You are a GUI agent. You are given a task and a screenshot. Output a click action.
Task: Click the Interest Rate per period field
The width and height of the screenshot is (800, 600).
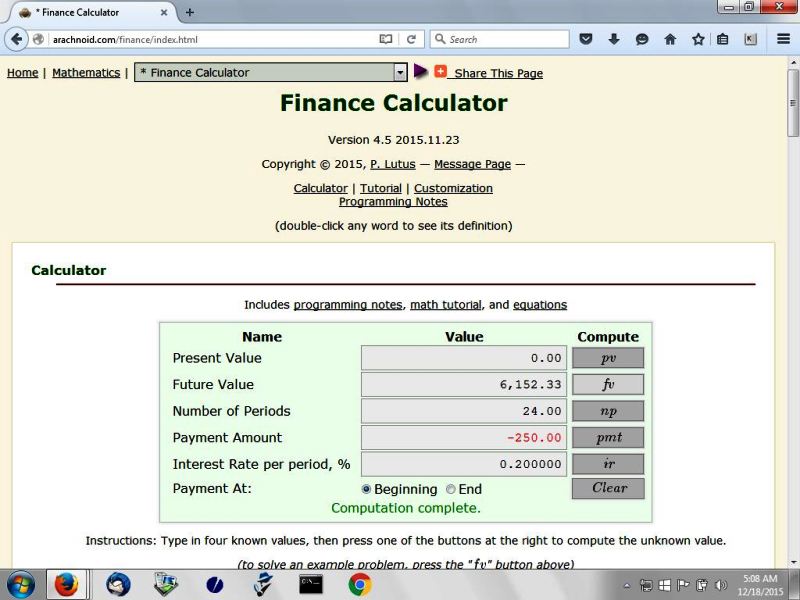coord(464,464)
